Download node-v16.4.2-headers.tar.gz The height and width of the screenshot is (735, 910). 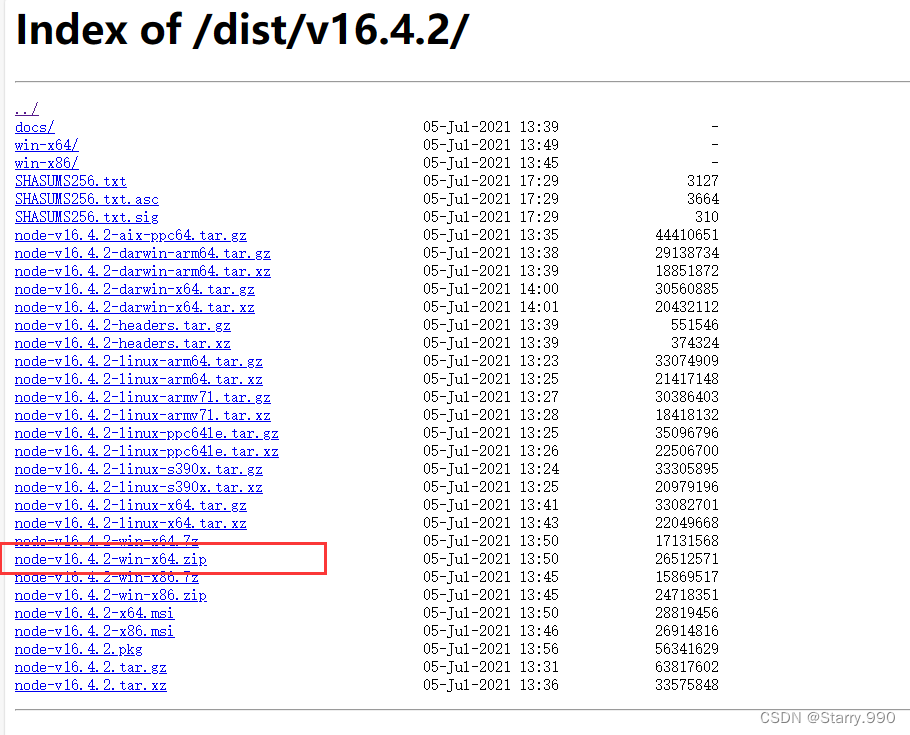point(122,325)
